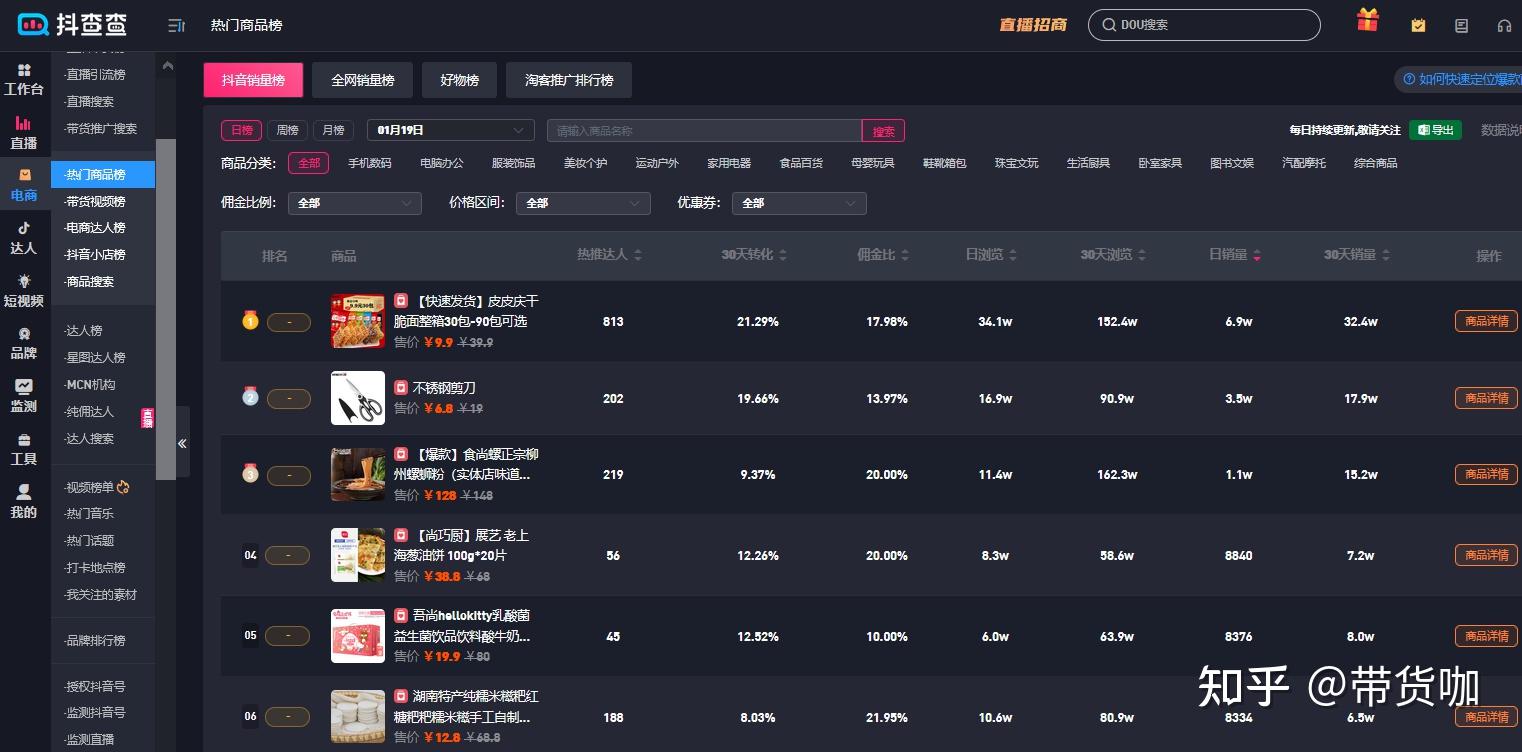Image resolution: width=1522 pixels, height=752 pixels.
Task: Sort the table by 日销量
Action: (1235, 255)
